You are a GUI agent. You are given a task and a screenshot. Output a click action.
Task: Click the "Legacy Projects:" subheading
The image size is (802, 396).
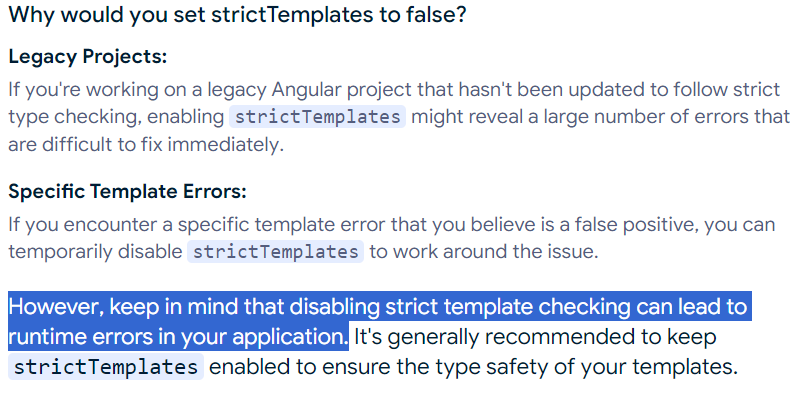tap(88, 57)
